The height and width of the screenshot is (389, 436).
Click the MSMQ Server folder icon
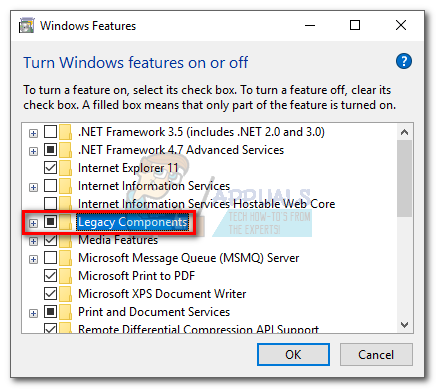[x=65, y=258]
